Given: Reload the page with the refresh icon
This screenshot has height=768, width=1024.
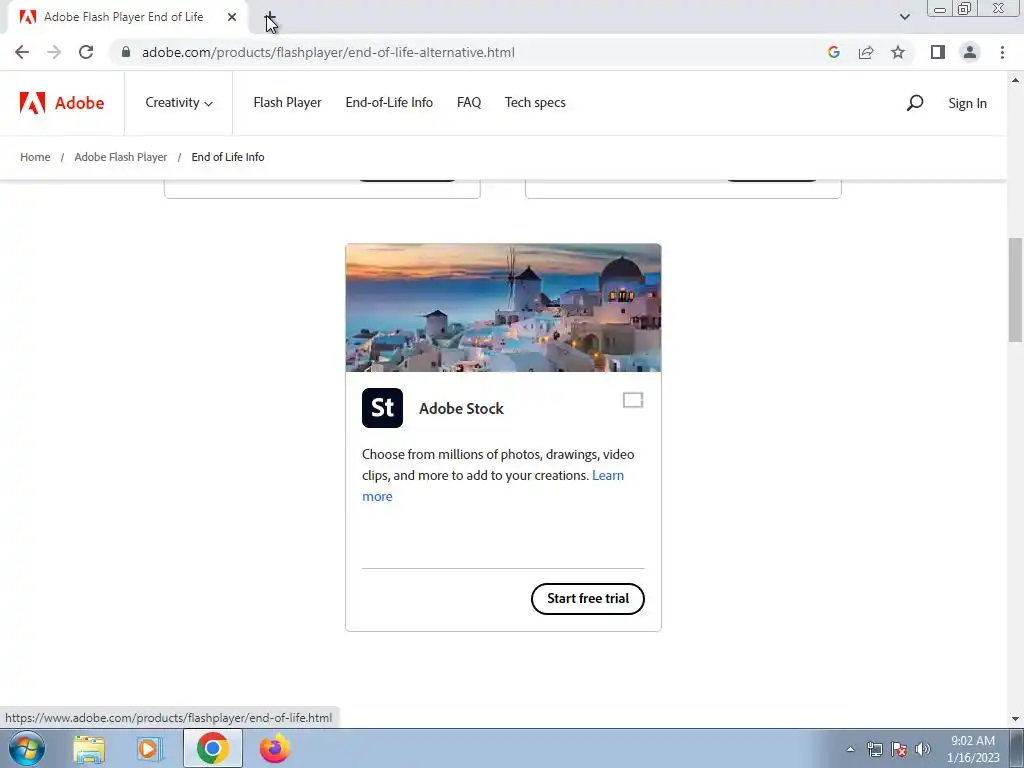Looking at the screenshot, I should coord(86,52).
